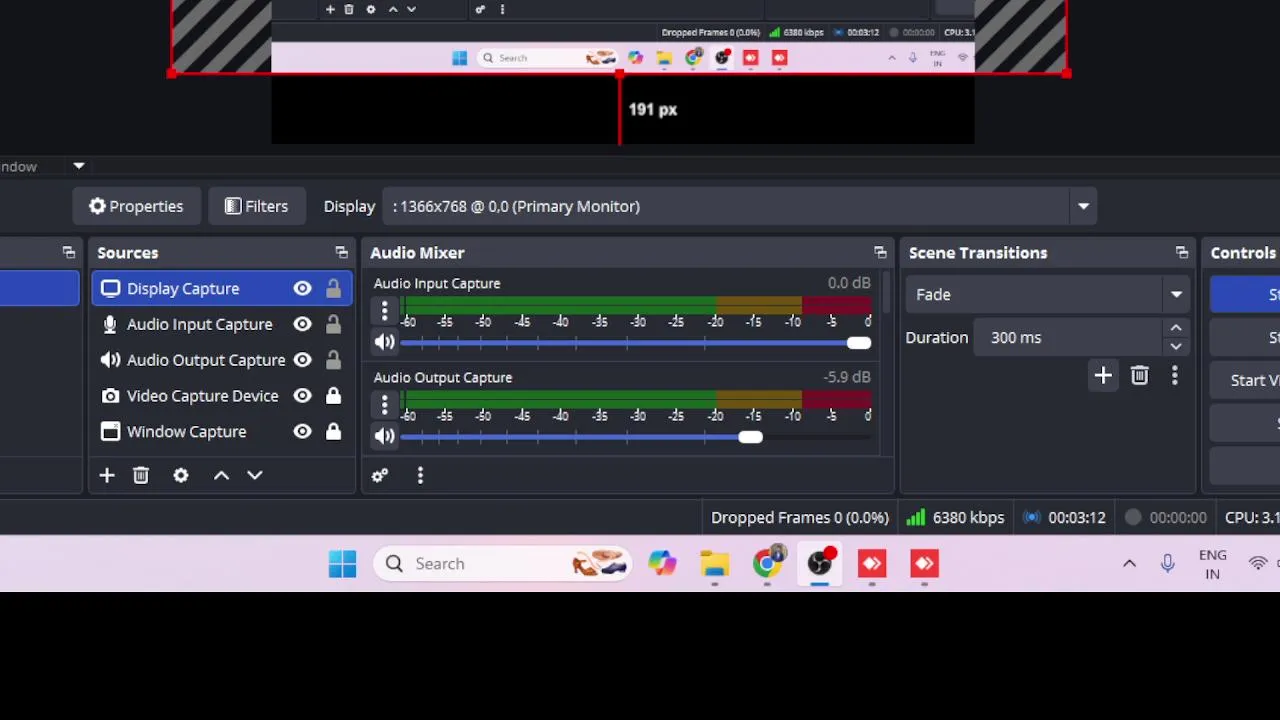Mute Audio Input Capture speaker icon
The width and height of the screenshot is (1280, 720).
[384, 343]
